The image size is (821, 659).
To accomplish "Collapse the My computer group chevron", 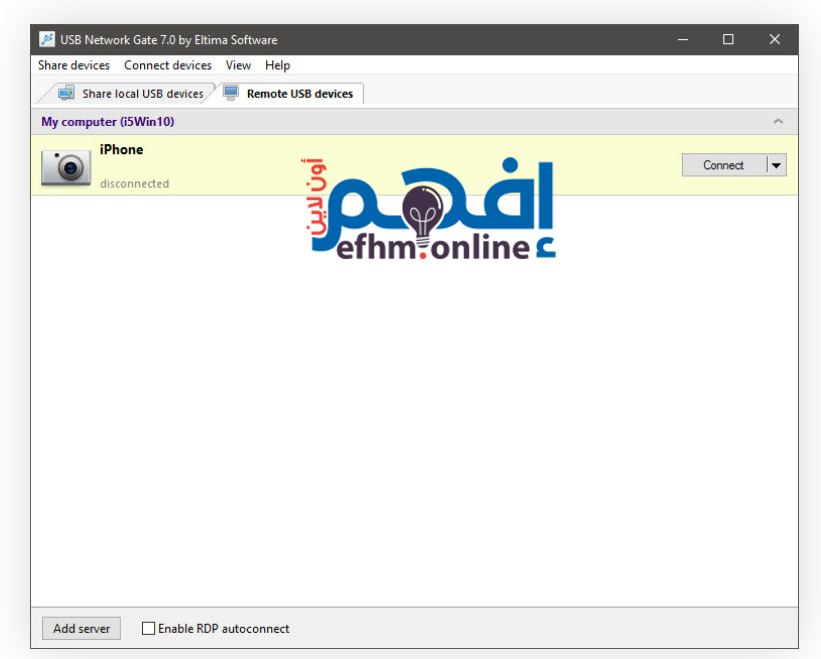I will 778,122.
